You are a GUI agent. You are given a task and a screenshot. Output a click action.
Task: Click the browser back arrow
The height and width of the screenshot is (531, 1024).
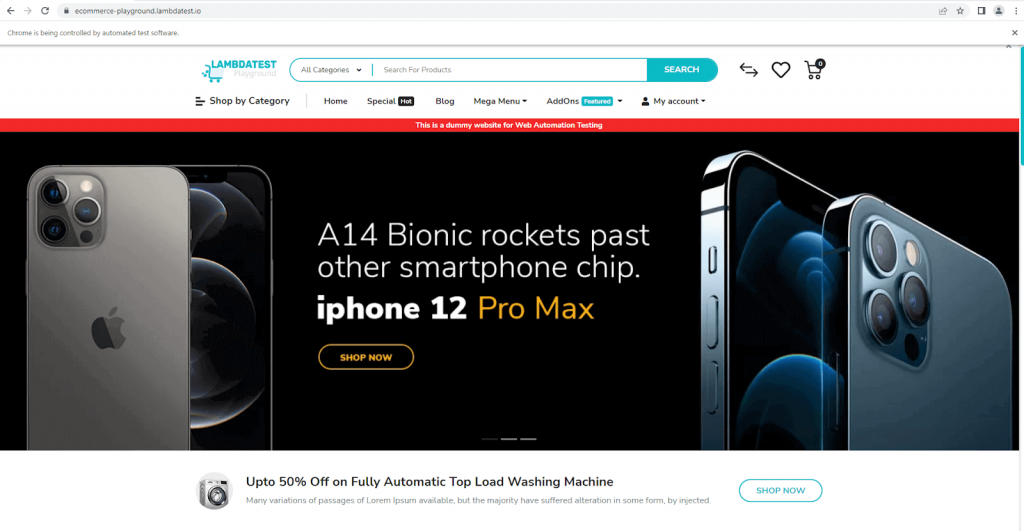[x=10, y=10]
